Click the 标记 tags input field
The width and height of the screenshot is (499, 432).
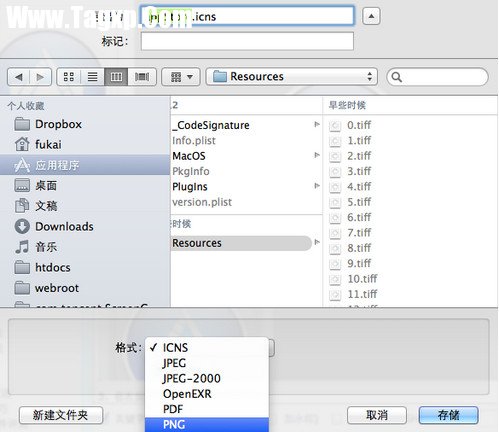tap(247, 41)
